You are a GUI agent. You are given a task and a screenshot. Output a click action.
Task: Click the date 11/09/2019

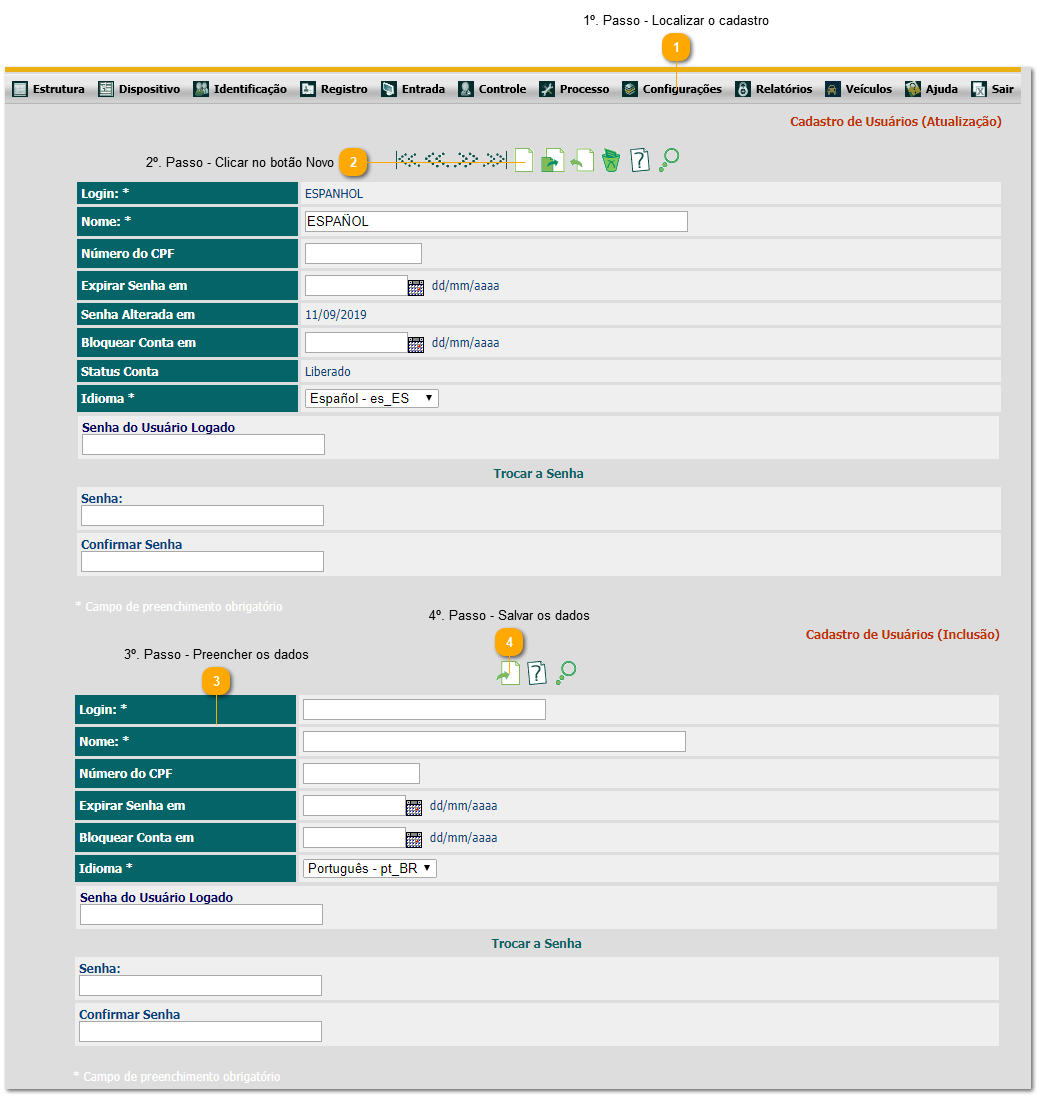coord(335,314)
